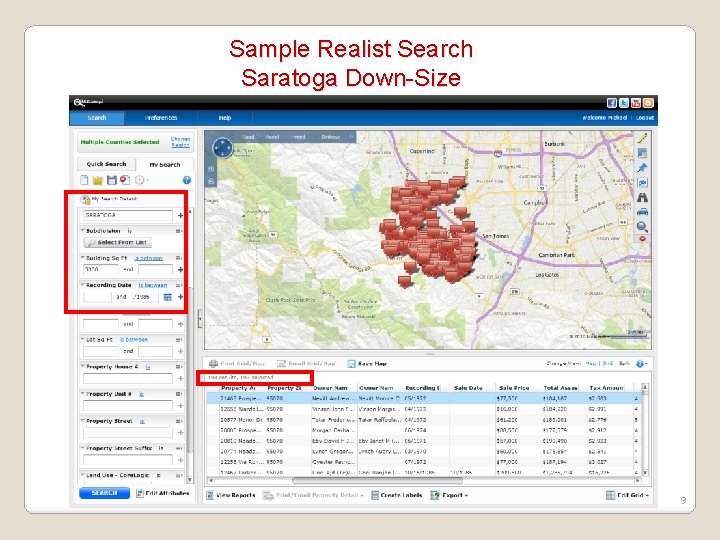Open the Help tab in top navigation

click(x=225, y=118)
